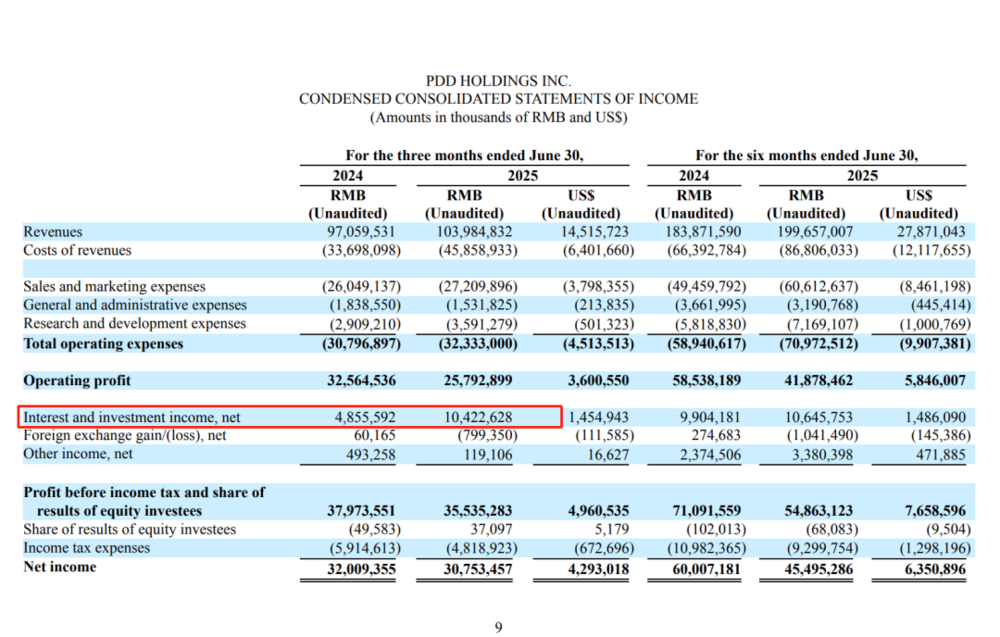Click the highlighted Interest and investment income label
Screen dimensions: 1000x637
click(131, 417)
